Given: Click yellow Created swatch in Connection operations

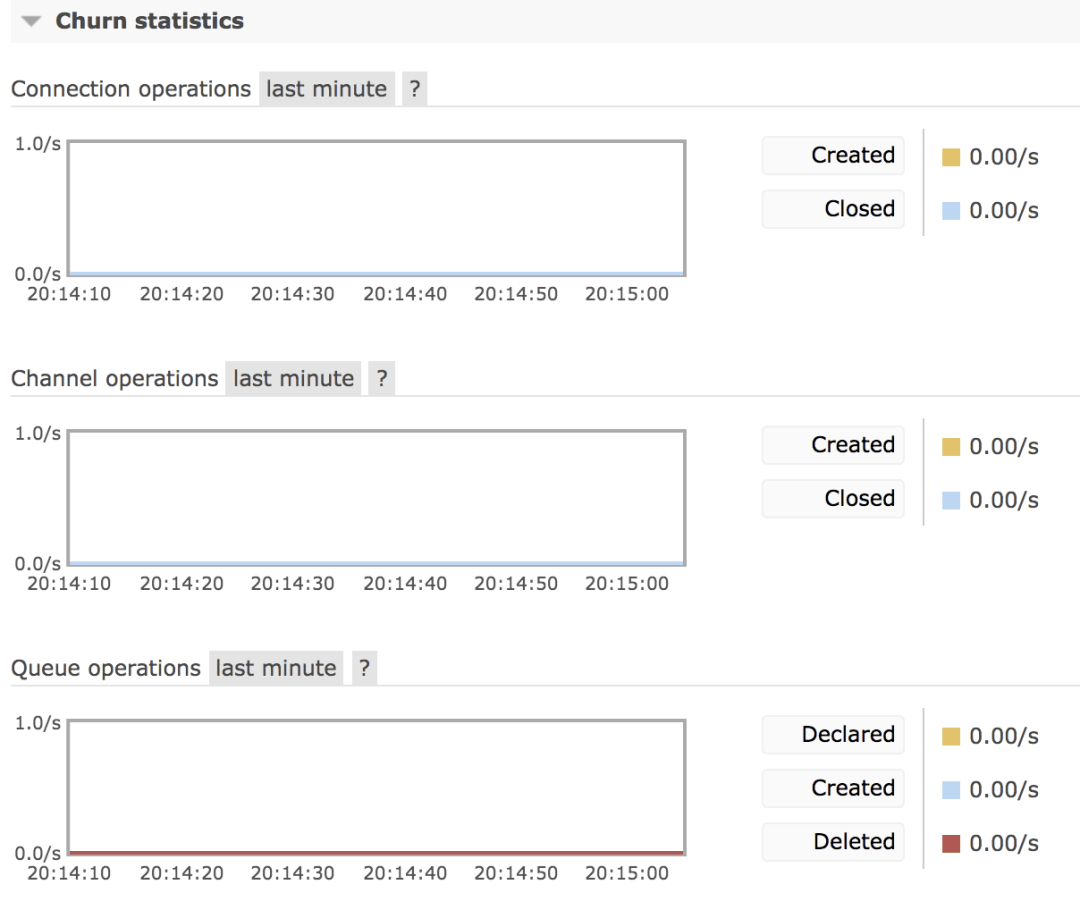Looking at the screenshot, I should point(951,157).
